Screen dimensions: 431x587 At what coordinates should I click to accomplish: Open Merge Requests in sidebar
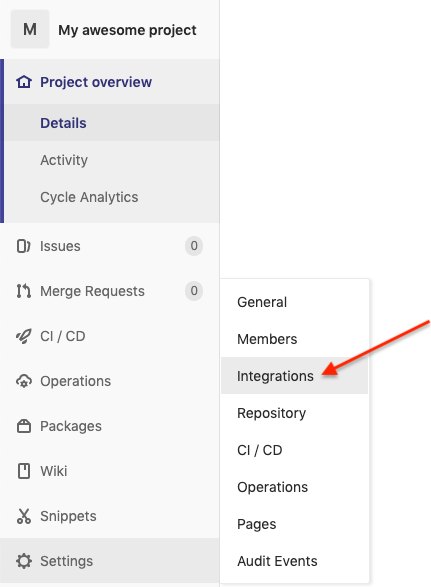[92, 291]
